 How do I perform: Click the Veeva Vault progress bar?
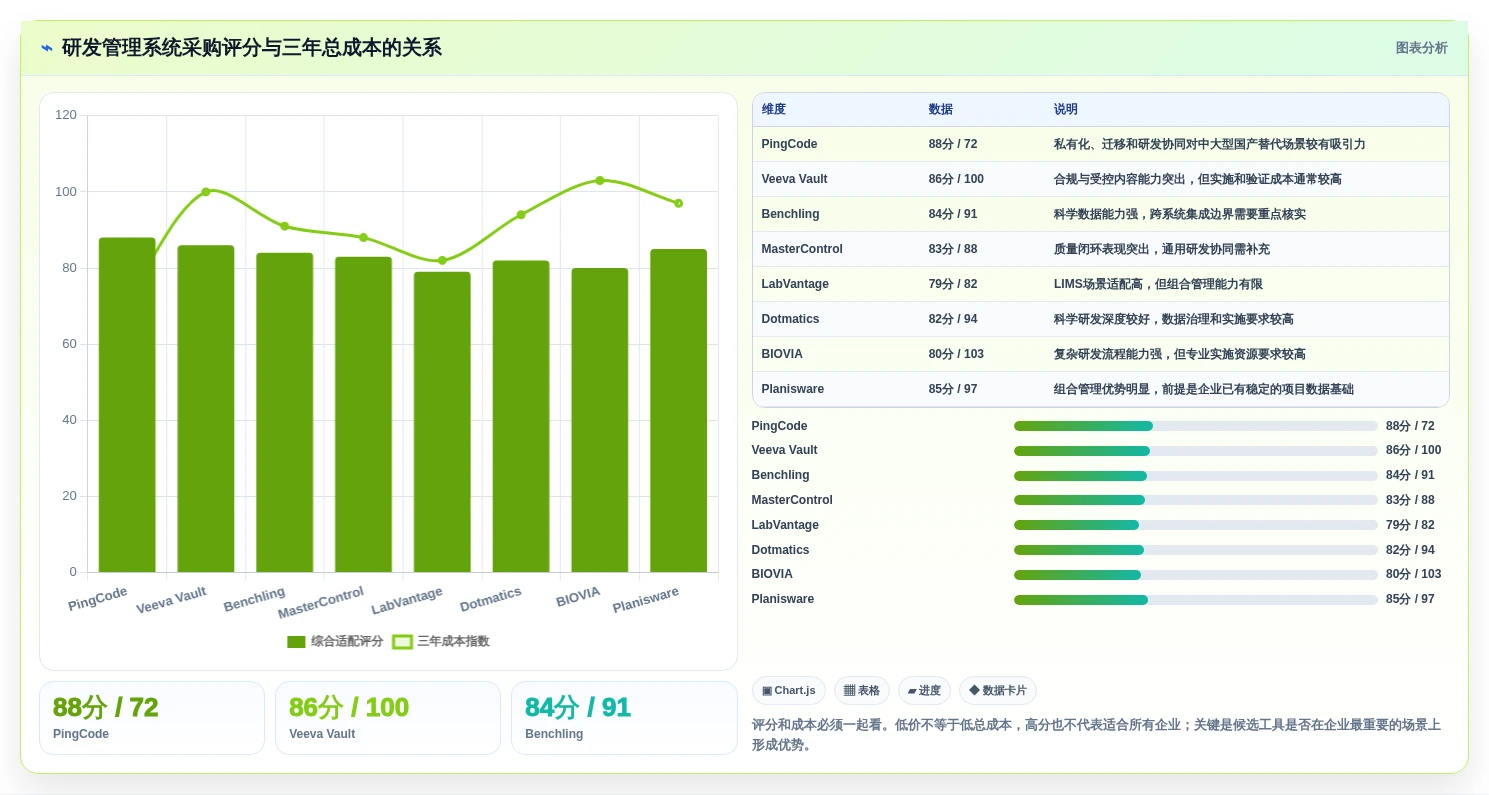[1196, 451]
